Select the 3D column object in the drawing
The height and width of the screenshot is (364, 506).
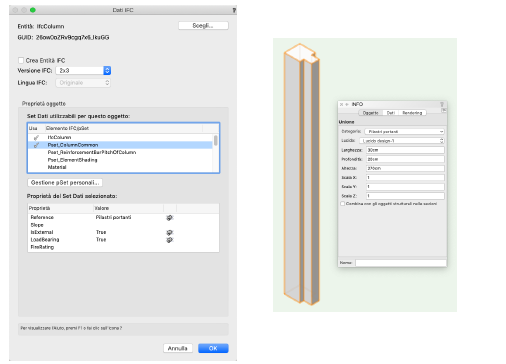point(301,174)
